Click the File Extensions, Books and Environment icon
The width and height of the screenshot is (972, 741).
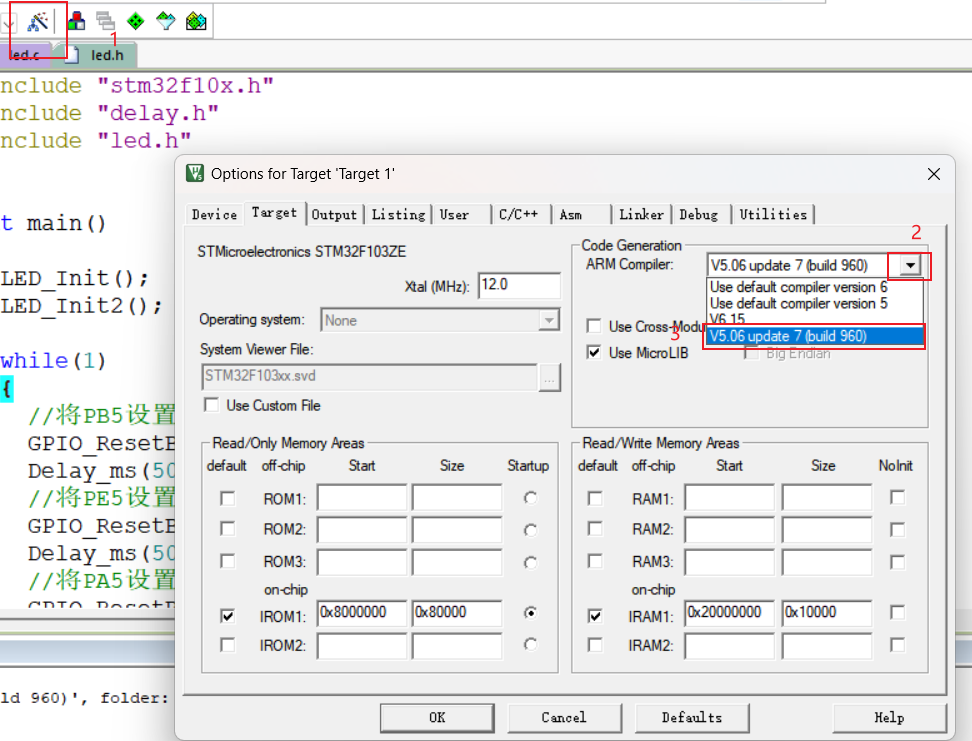click(x=77, y=21)
